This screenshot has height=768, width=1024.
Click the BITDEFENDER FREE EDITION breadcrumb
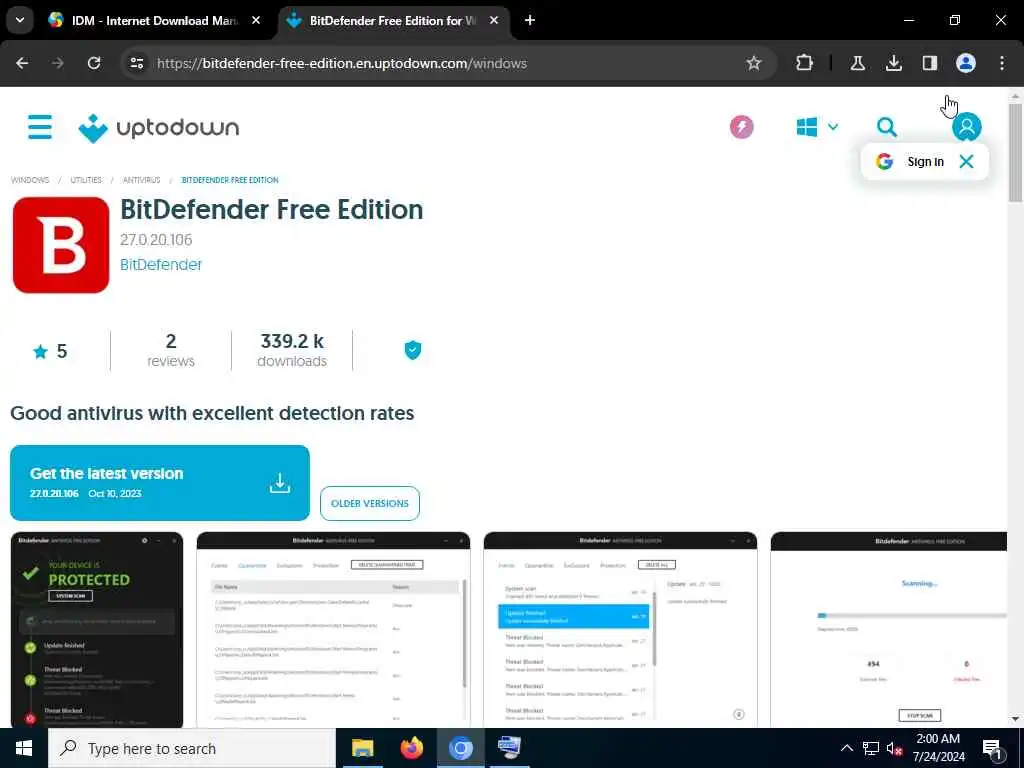pyautogui.click(x=230, y=180)
